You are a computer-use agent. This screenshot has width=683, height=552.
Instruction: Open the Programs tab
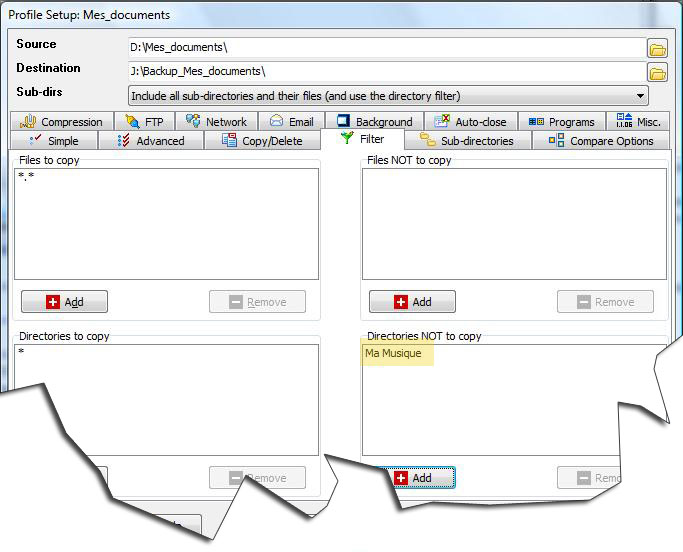tap(561, 122)
